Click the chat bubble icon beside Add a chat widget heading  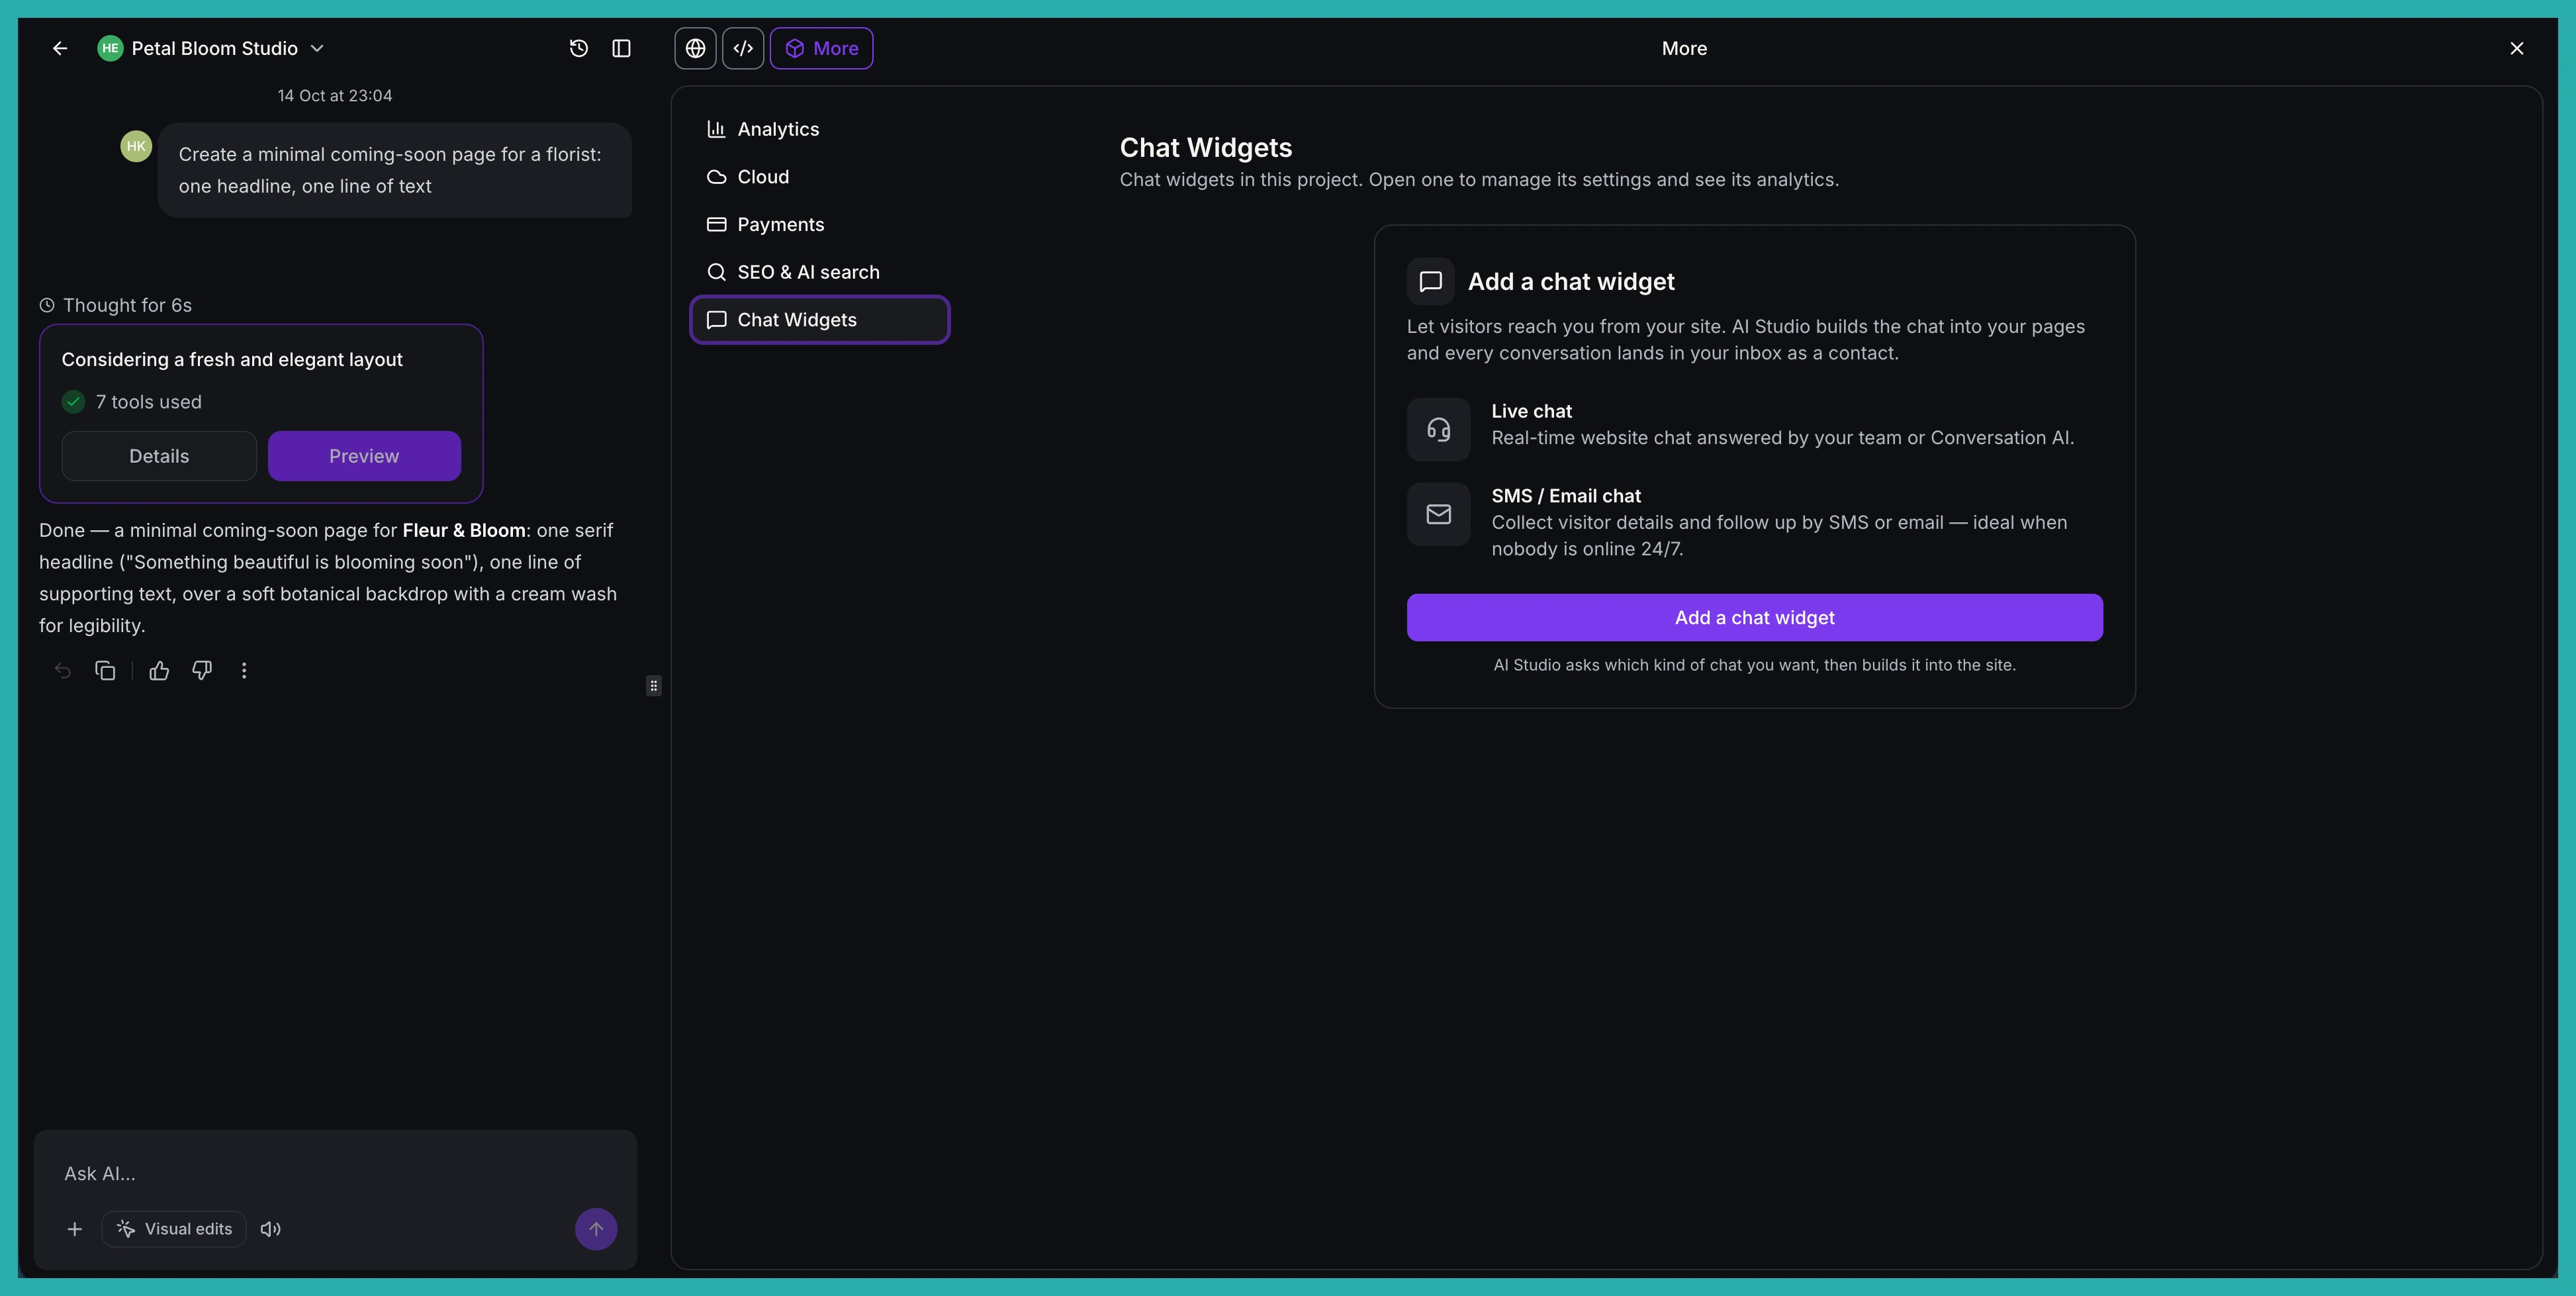tap(1430, 282)
